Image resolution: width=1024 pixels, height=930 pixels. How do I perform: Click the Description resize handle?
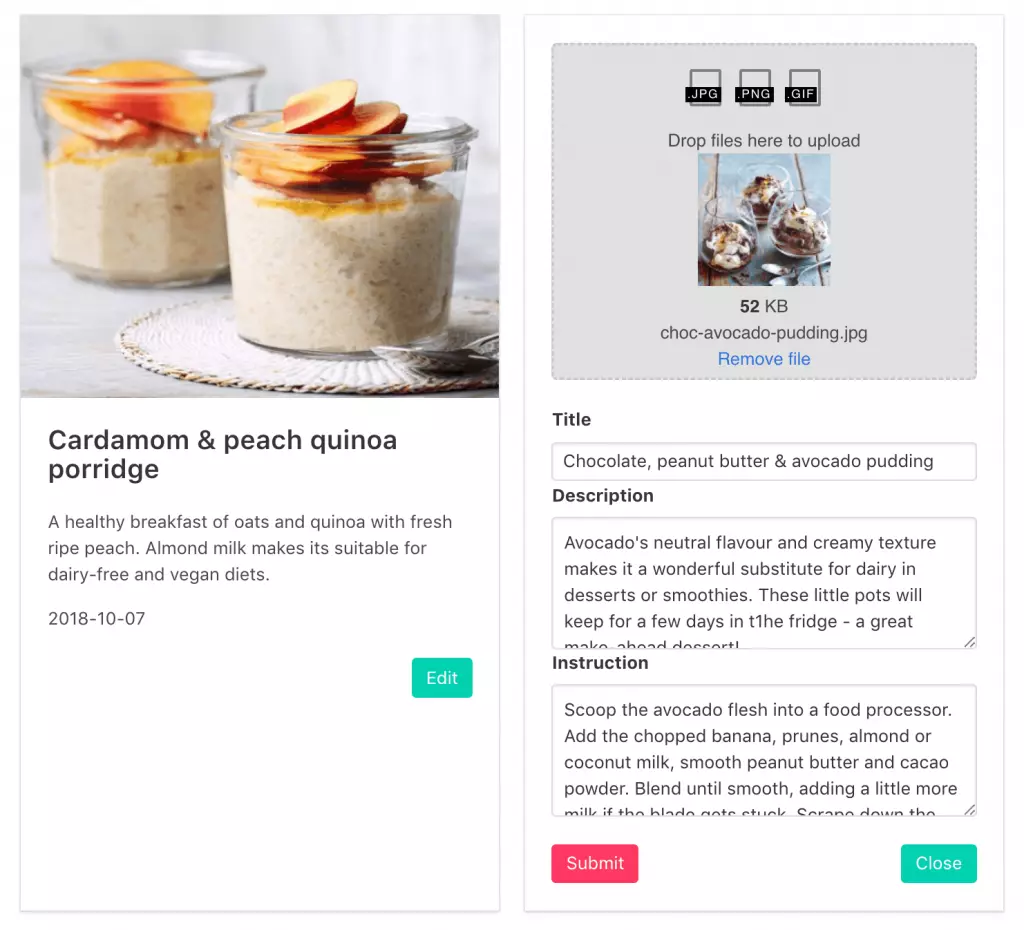[970, 642]
